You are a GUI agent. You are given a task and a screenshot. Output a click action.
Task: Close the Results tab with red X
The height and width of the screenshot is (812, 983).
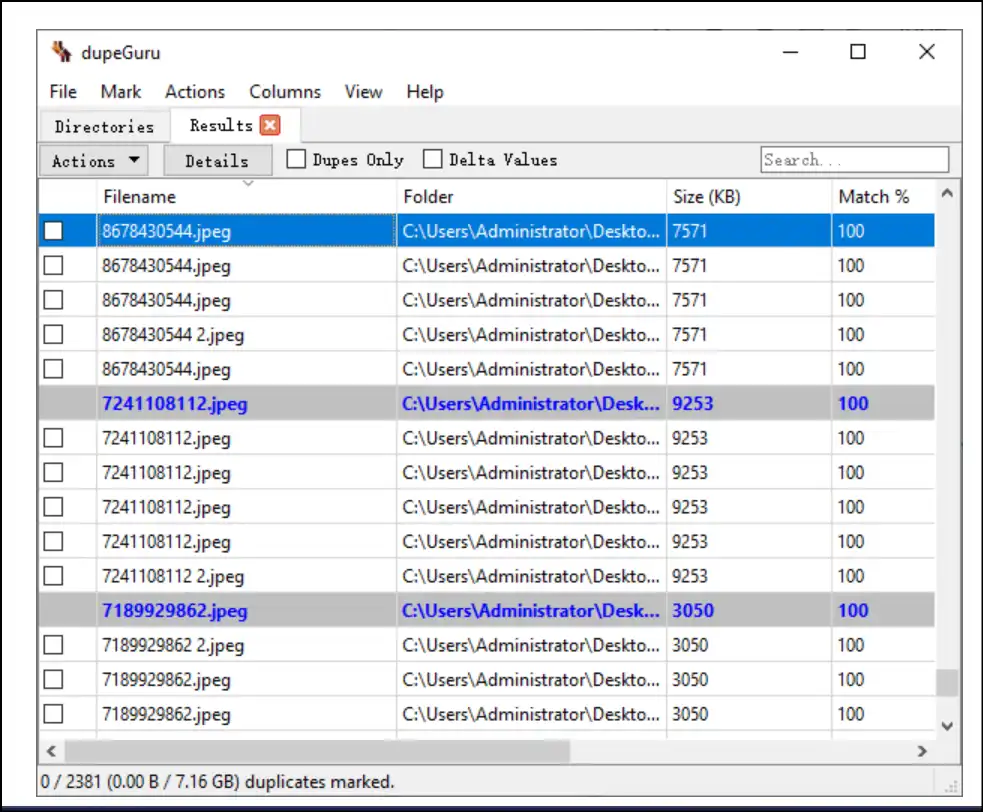point(269,125)
